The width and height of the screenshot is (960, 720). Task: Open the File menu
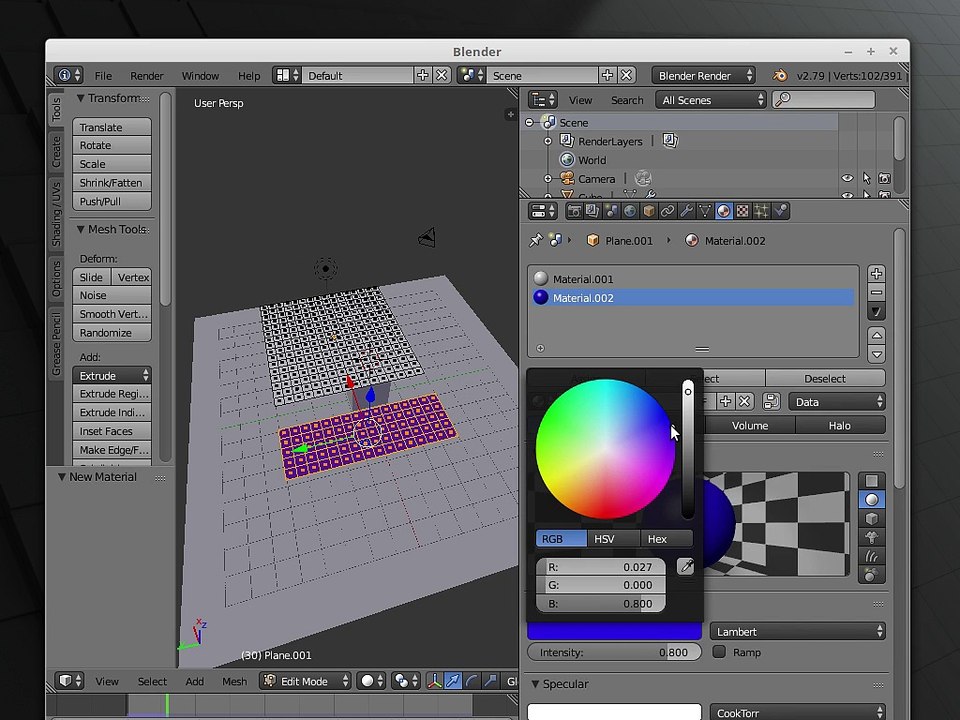(x=103, y=76)
